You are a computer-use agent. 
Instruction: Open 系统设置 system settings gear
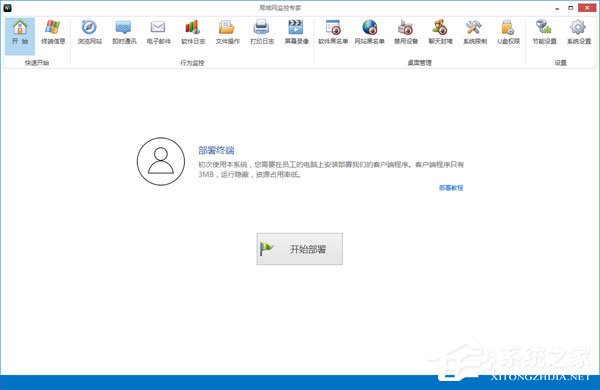579,33
